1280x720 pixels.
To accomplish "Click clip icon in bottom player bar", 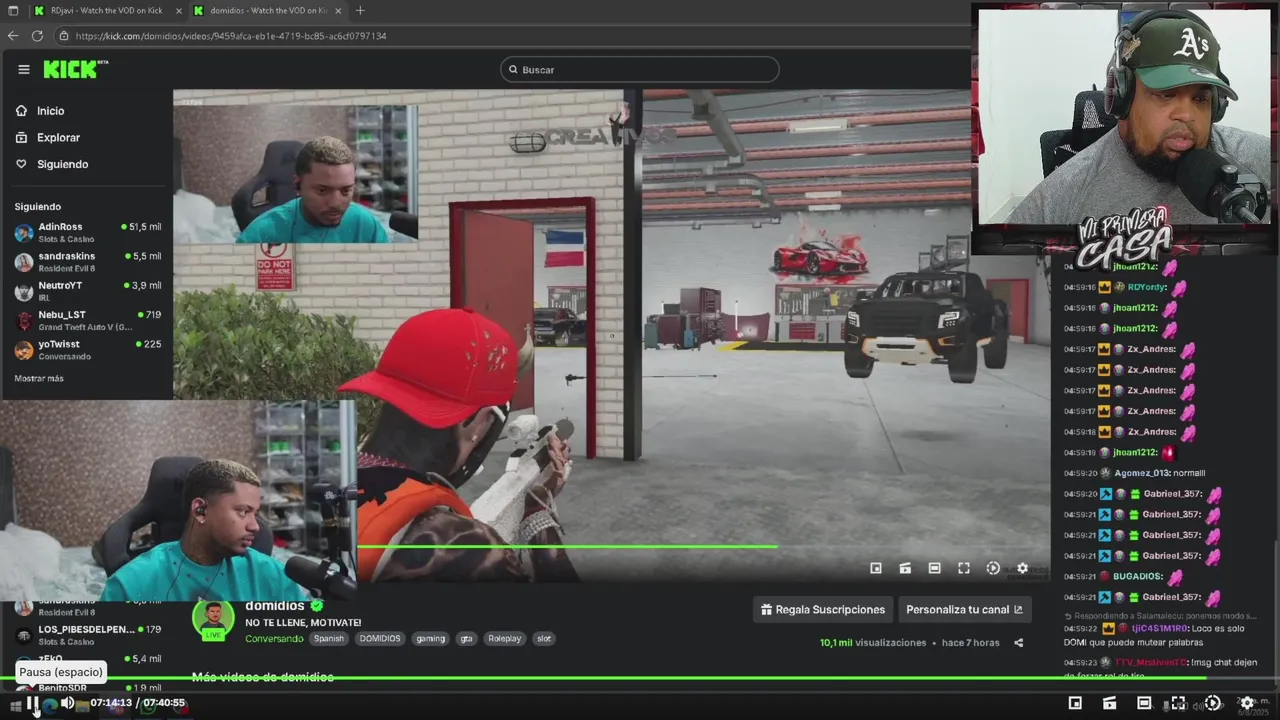I will [1110, 703].
